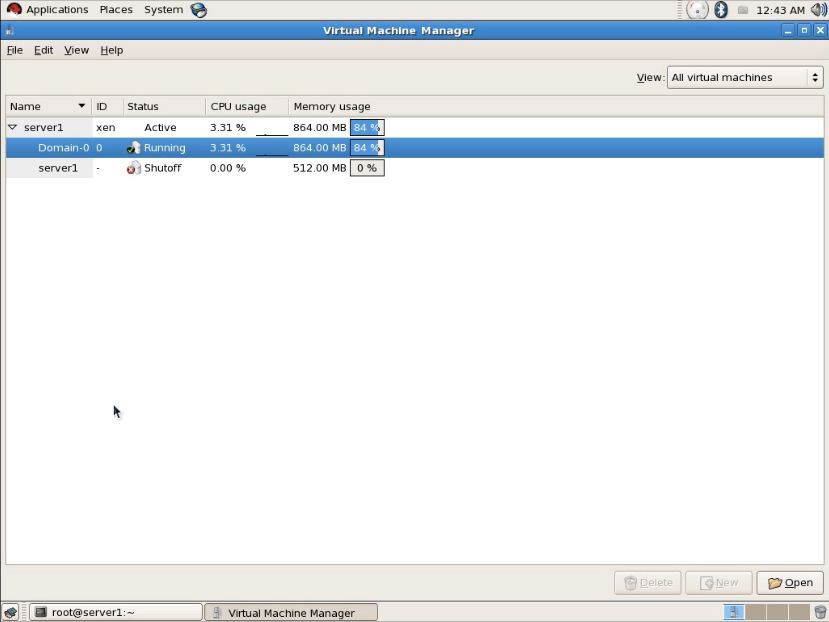
Task: Open the View virtual machines dropdown
Action: tap(745, 77)
